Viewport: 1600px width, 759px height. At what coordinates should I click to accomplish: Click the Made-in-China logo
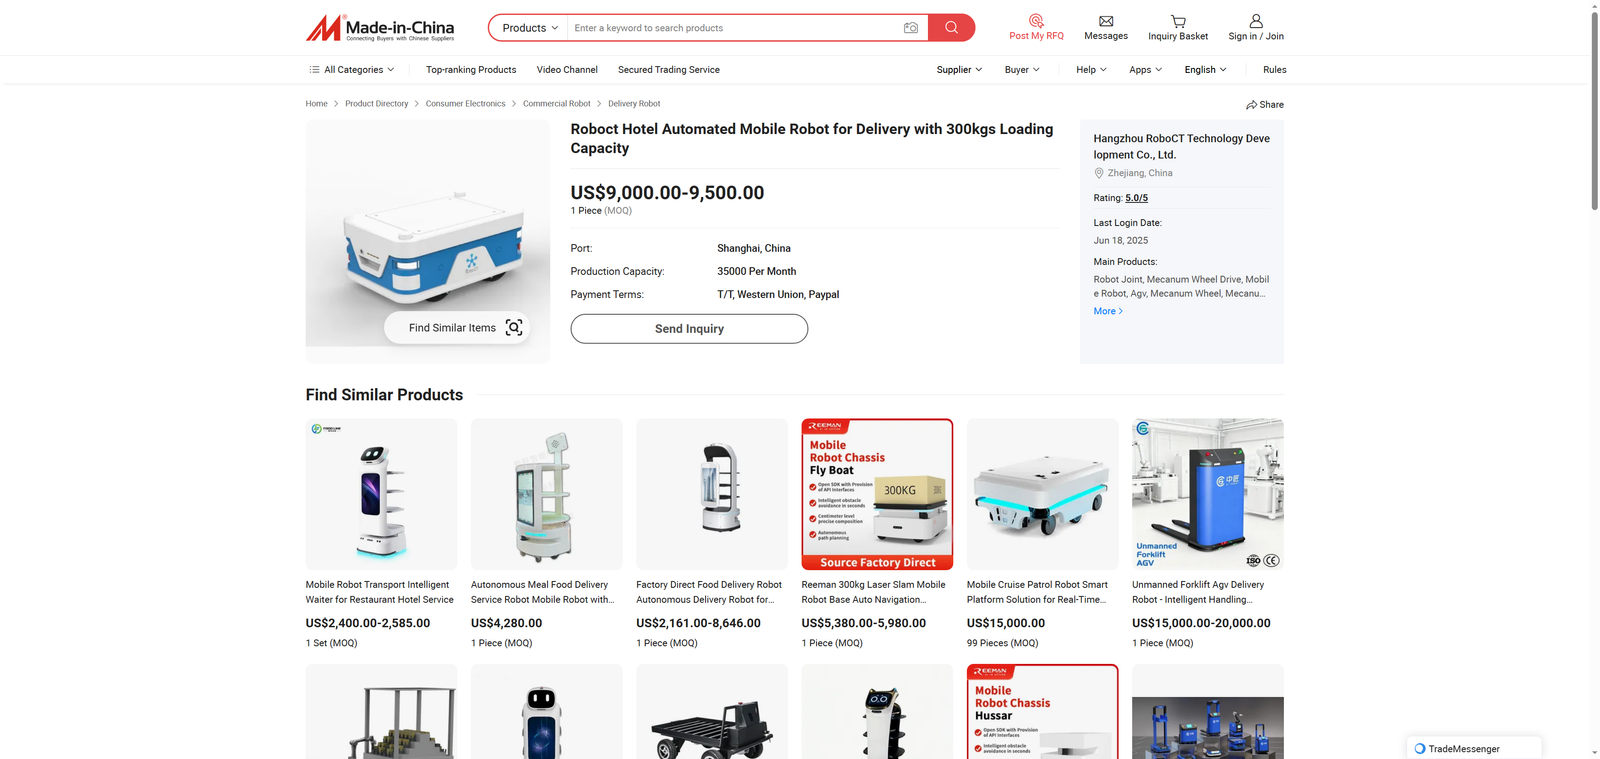[x=380, y=28]
